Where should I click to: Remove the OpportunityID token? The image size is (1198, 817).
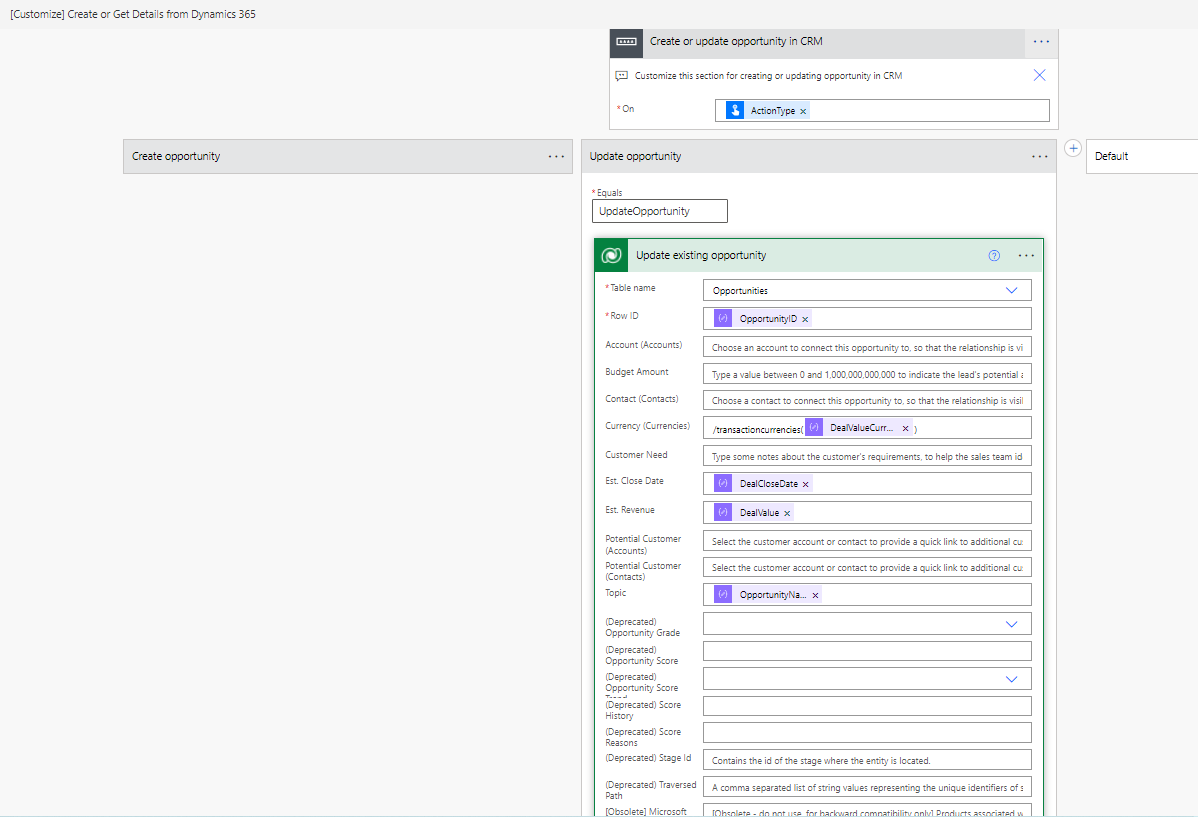[x=805, y=319]
